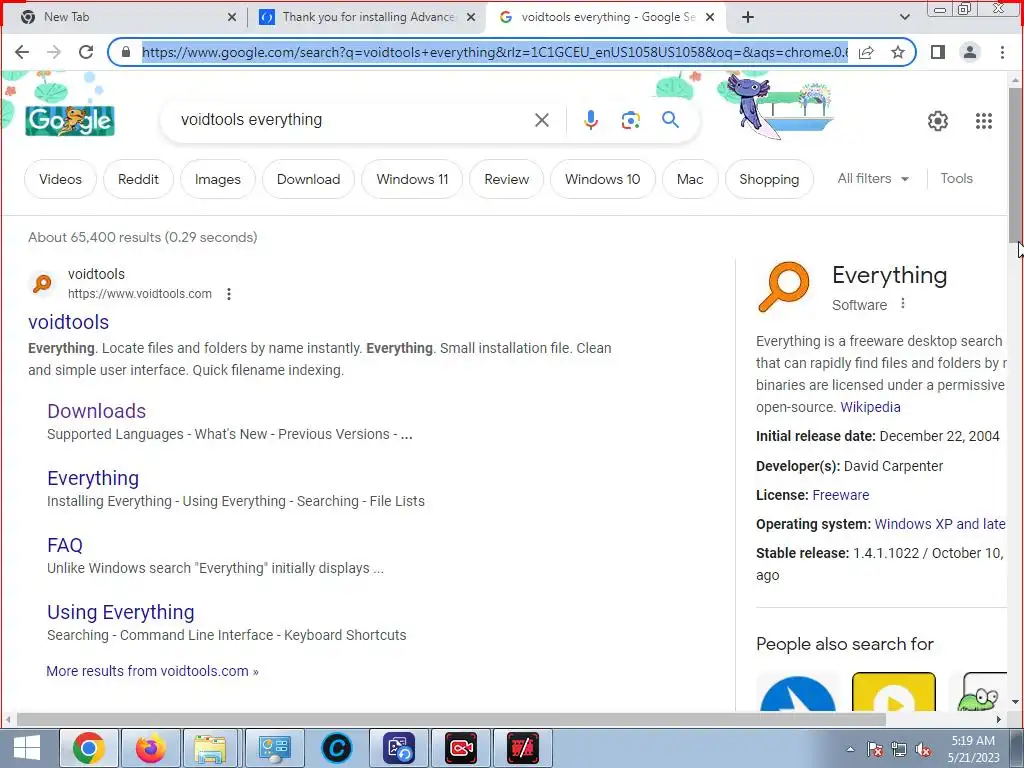Apply the Review filter chip
The width and height of the screenshot is (1024, 768).
506,179
